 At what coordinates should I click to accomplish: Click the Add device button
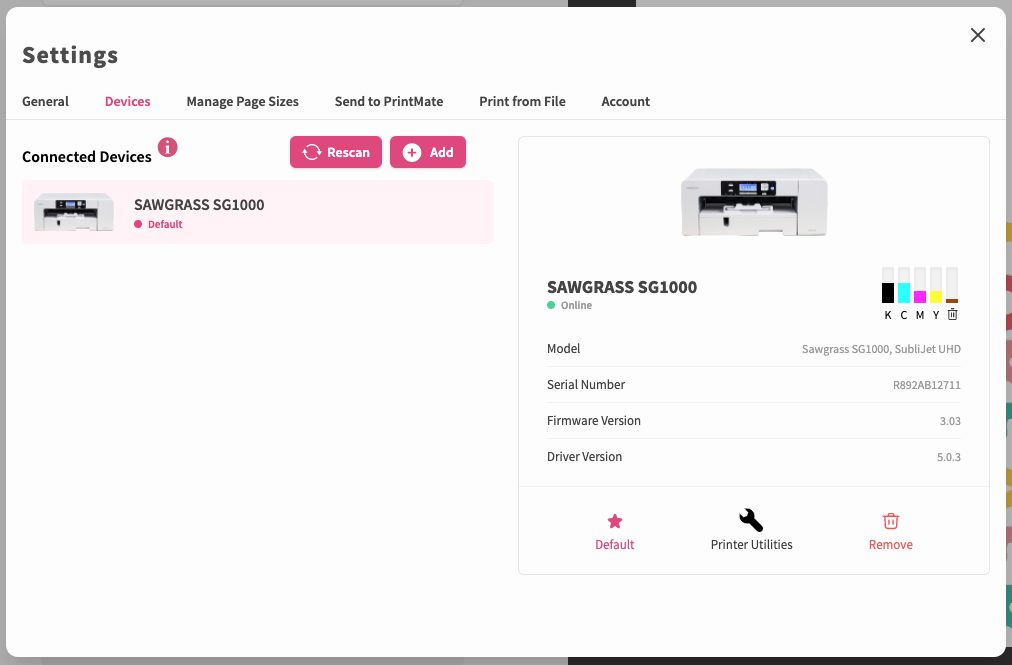pyautogui.click(x=428, y=152)
